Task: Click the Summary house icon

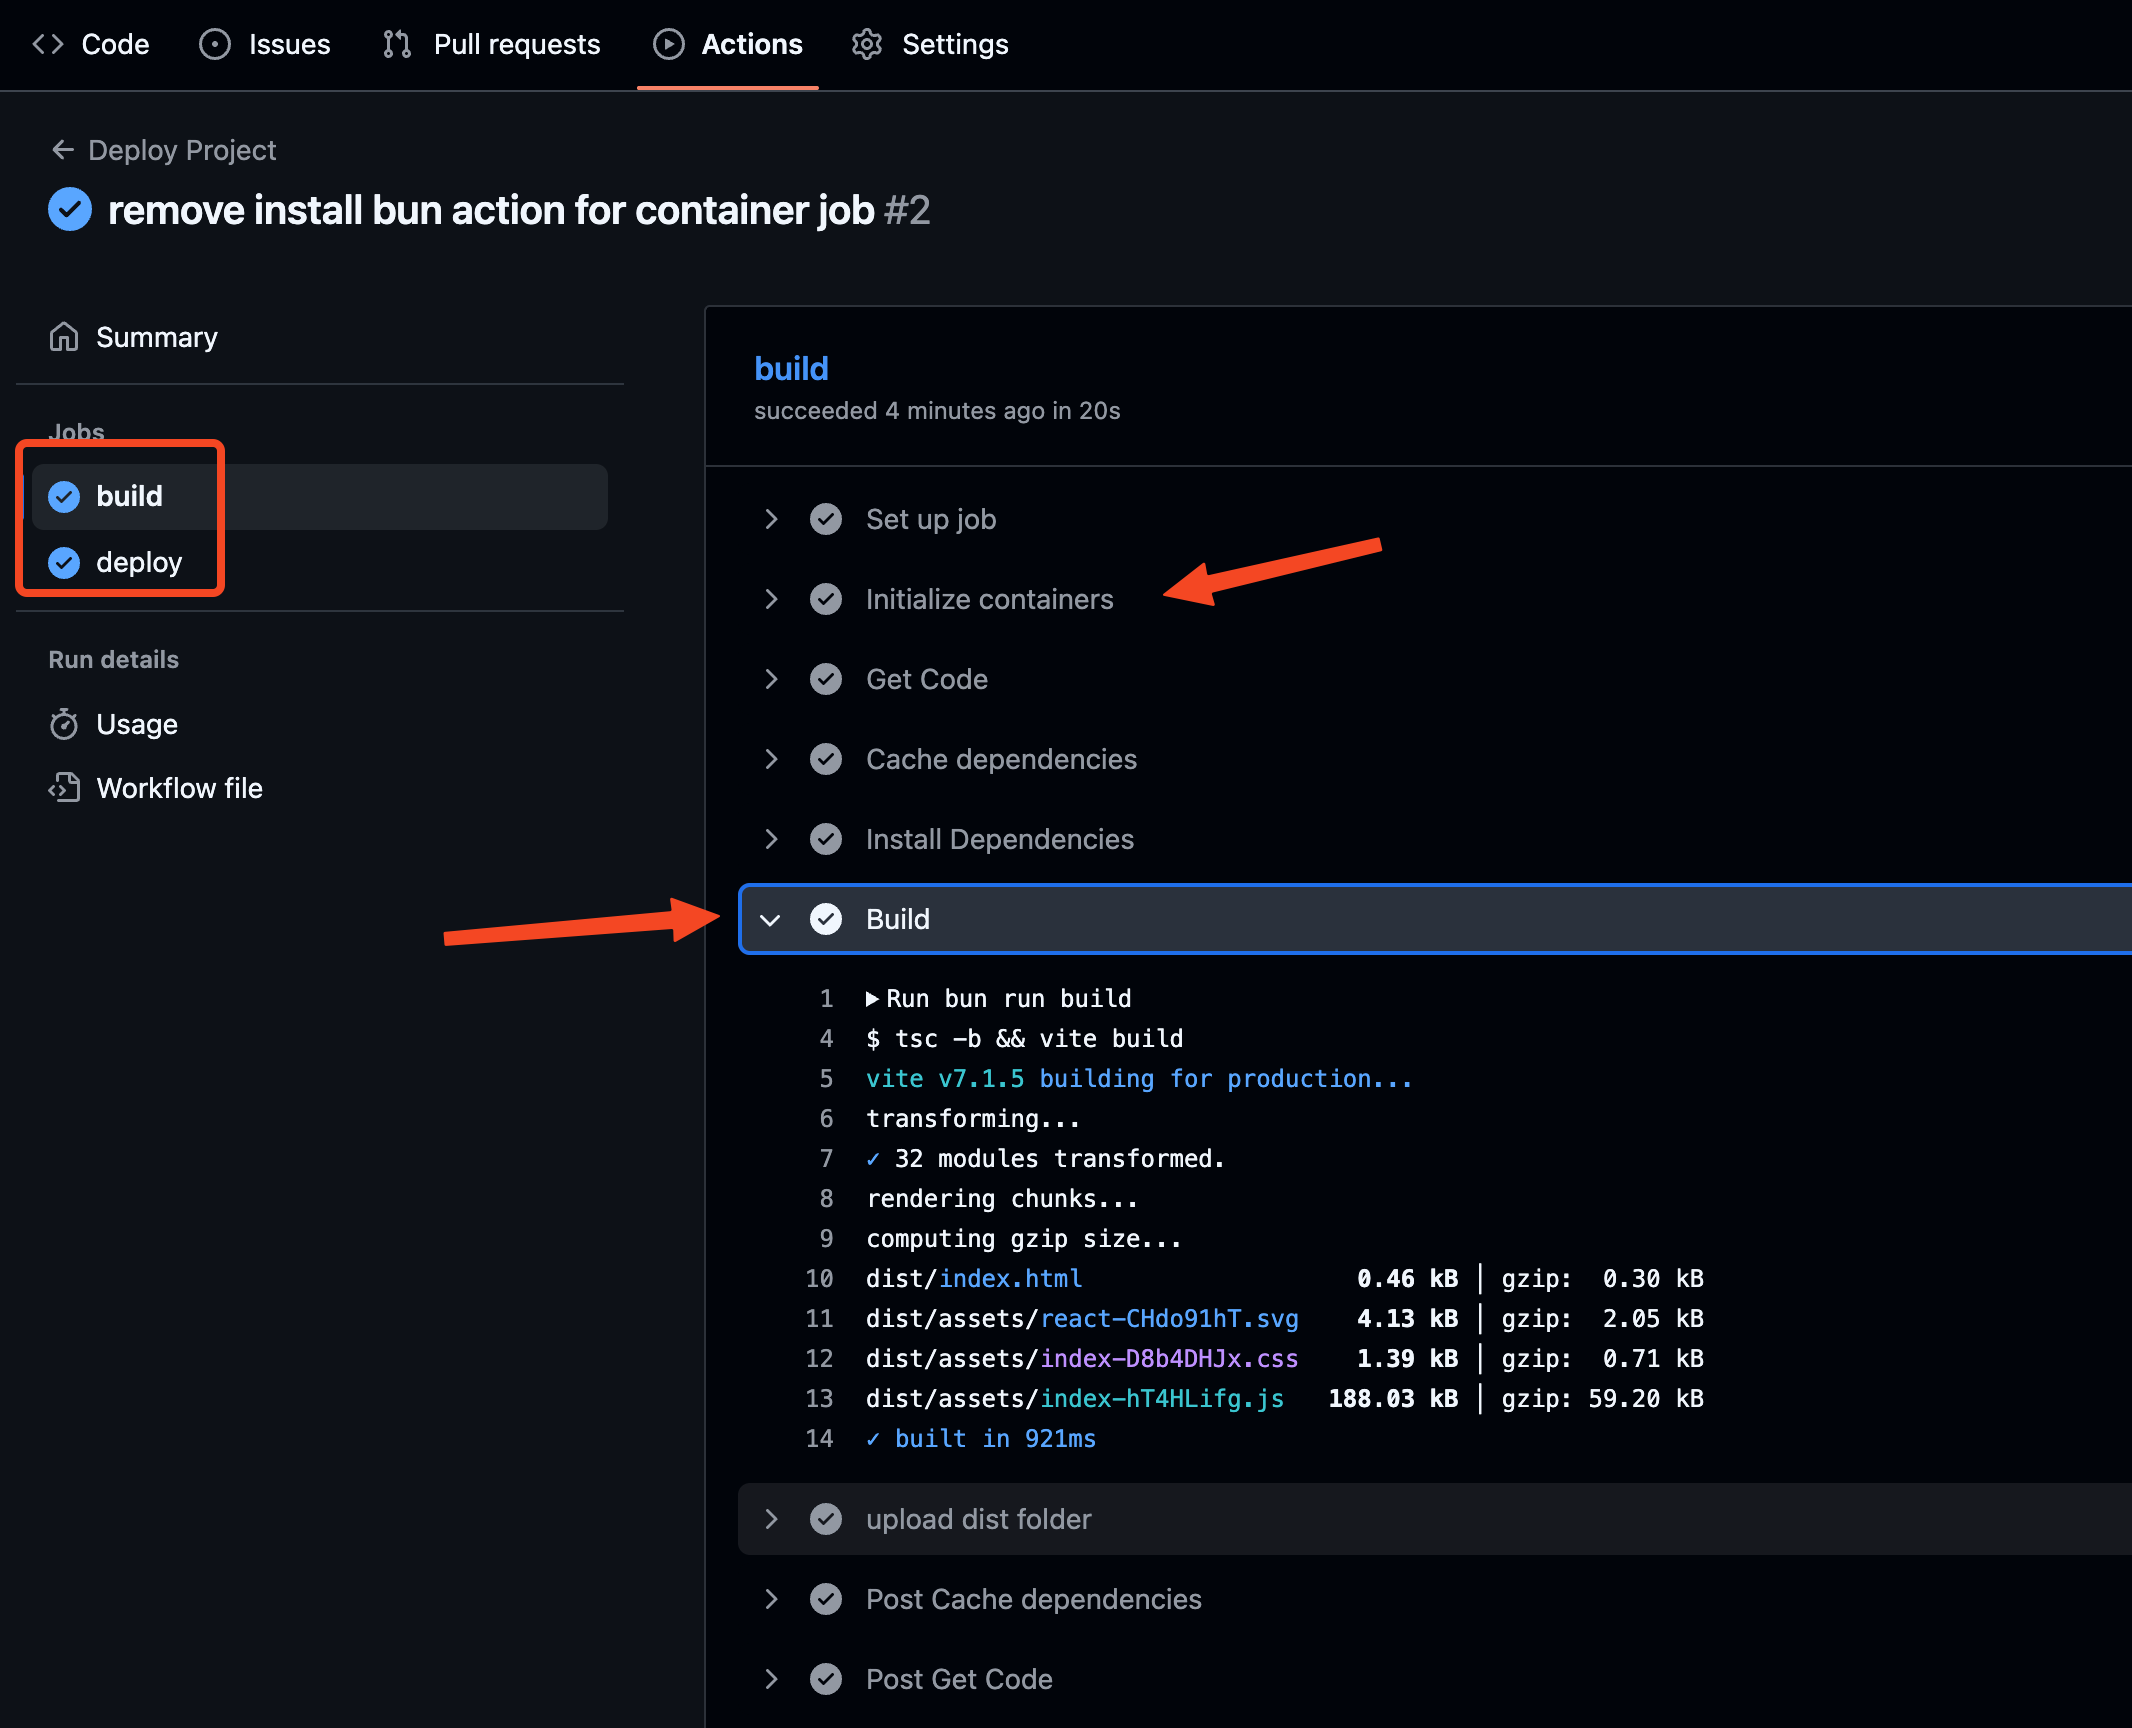Action: 64,337
